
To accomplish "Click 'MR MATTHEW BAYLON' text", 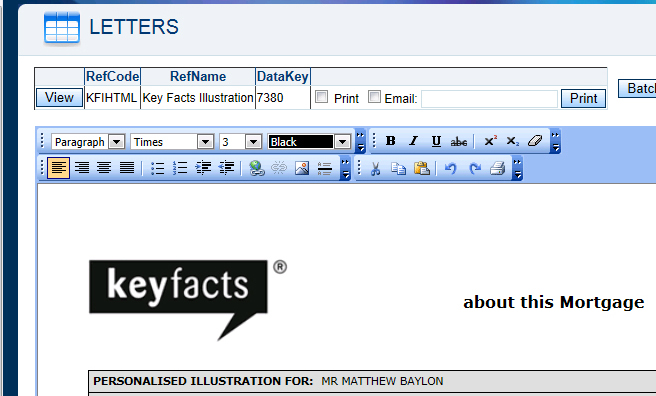I will click(382, 381).
